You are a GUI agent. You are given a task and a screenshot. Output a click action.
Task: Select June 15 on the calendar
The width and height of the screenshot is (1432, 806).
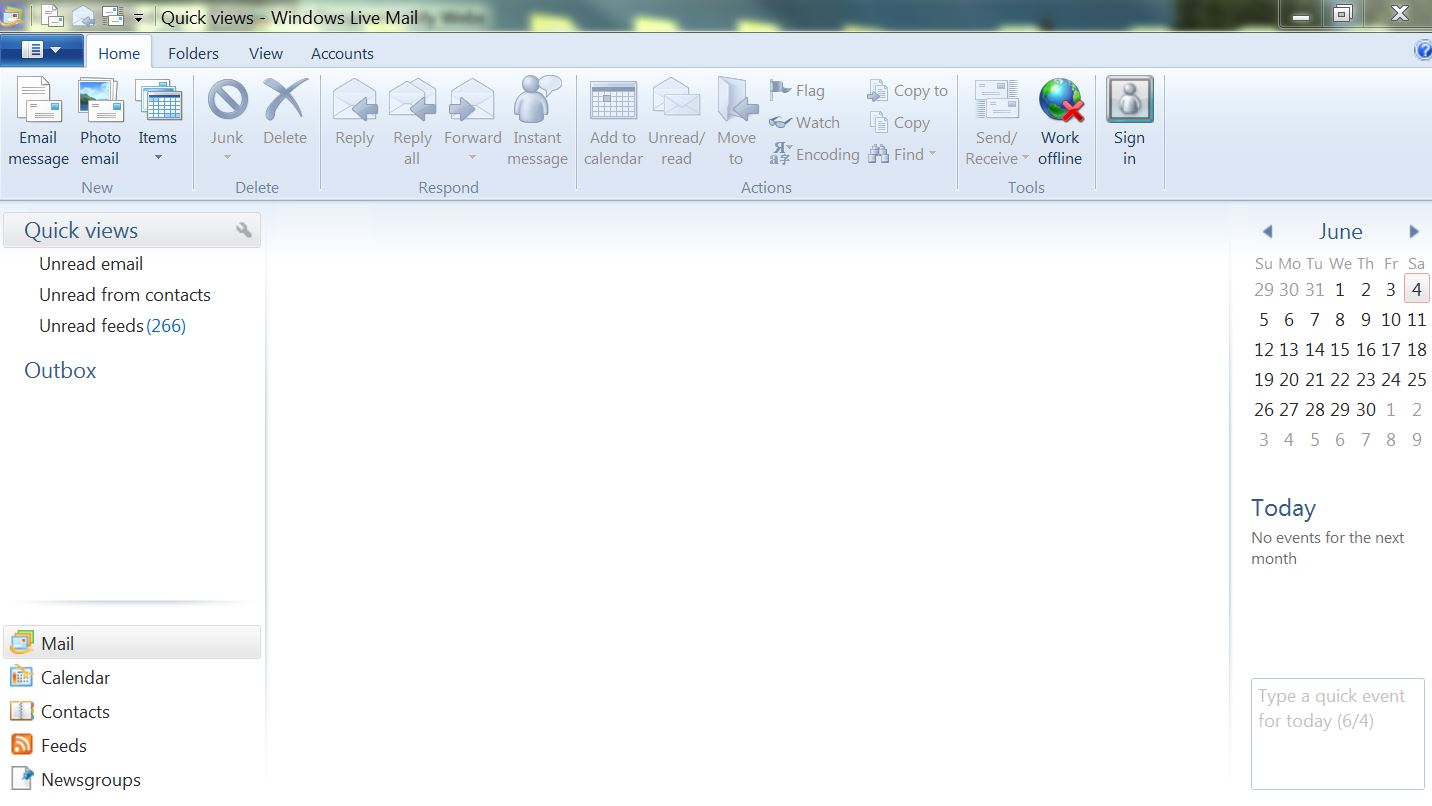(1340, 350)
